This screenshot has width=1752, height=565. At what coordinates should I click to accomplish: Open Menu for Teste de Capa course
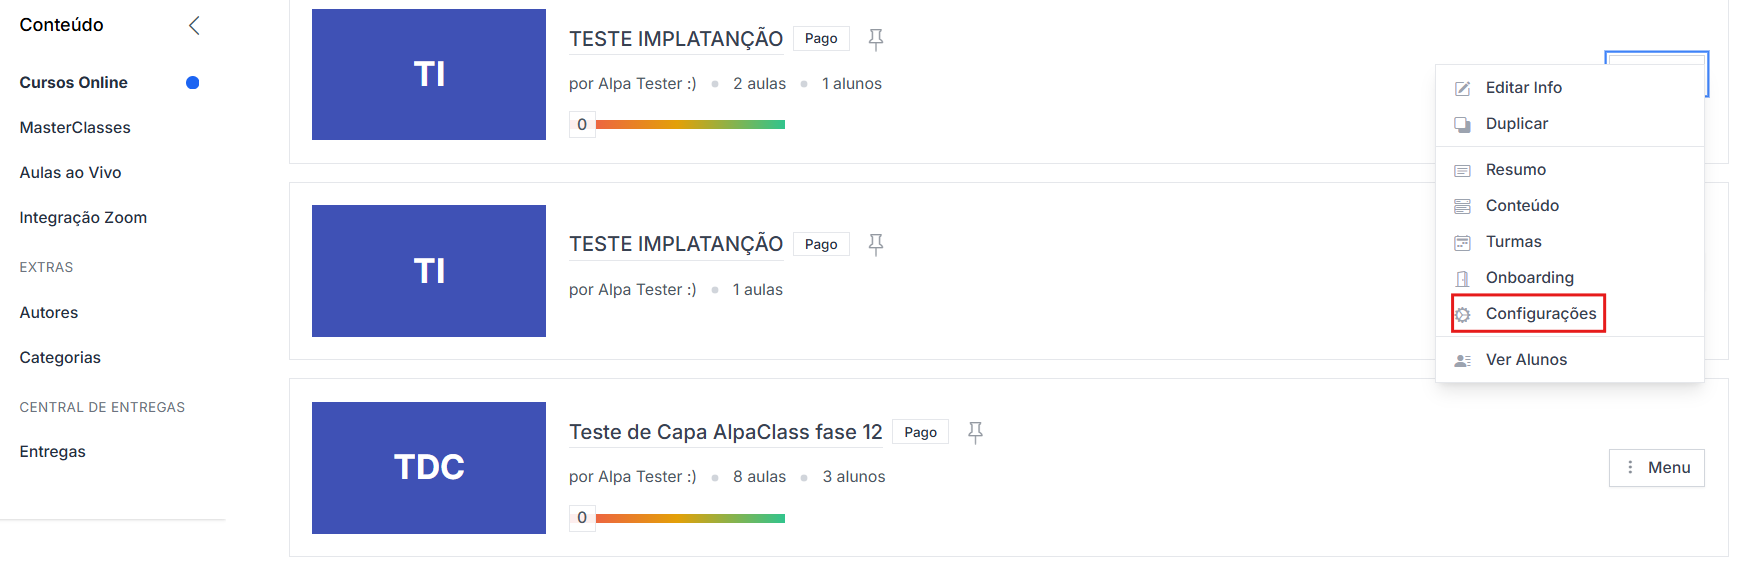[1656, 467]
